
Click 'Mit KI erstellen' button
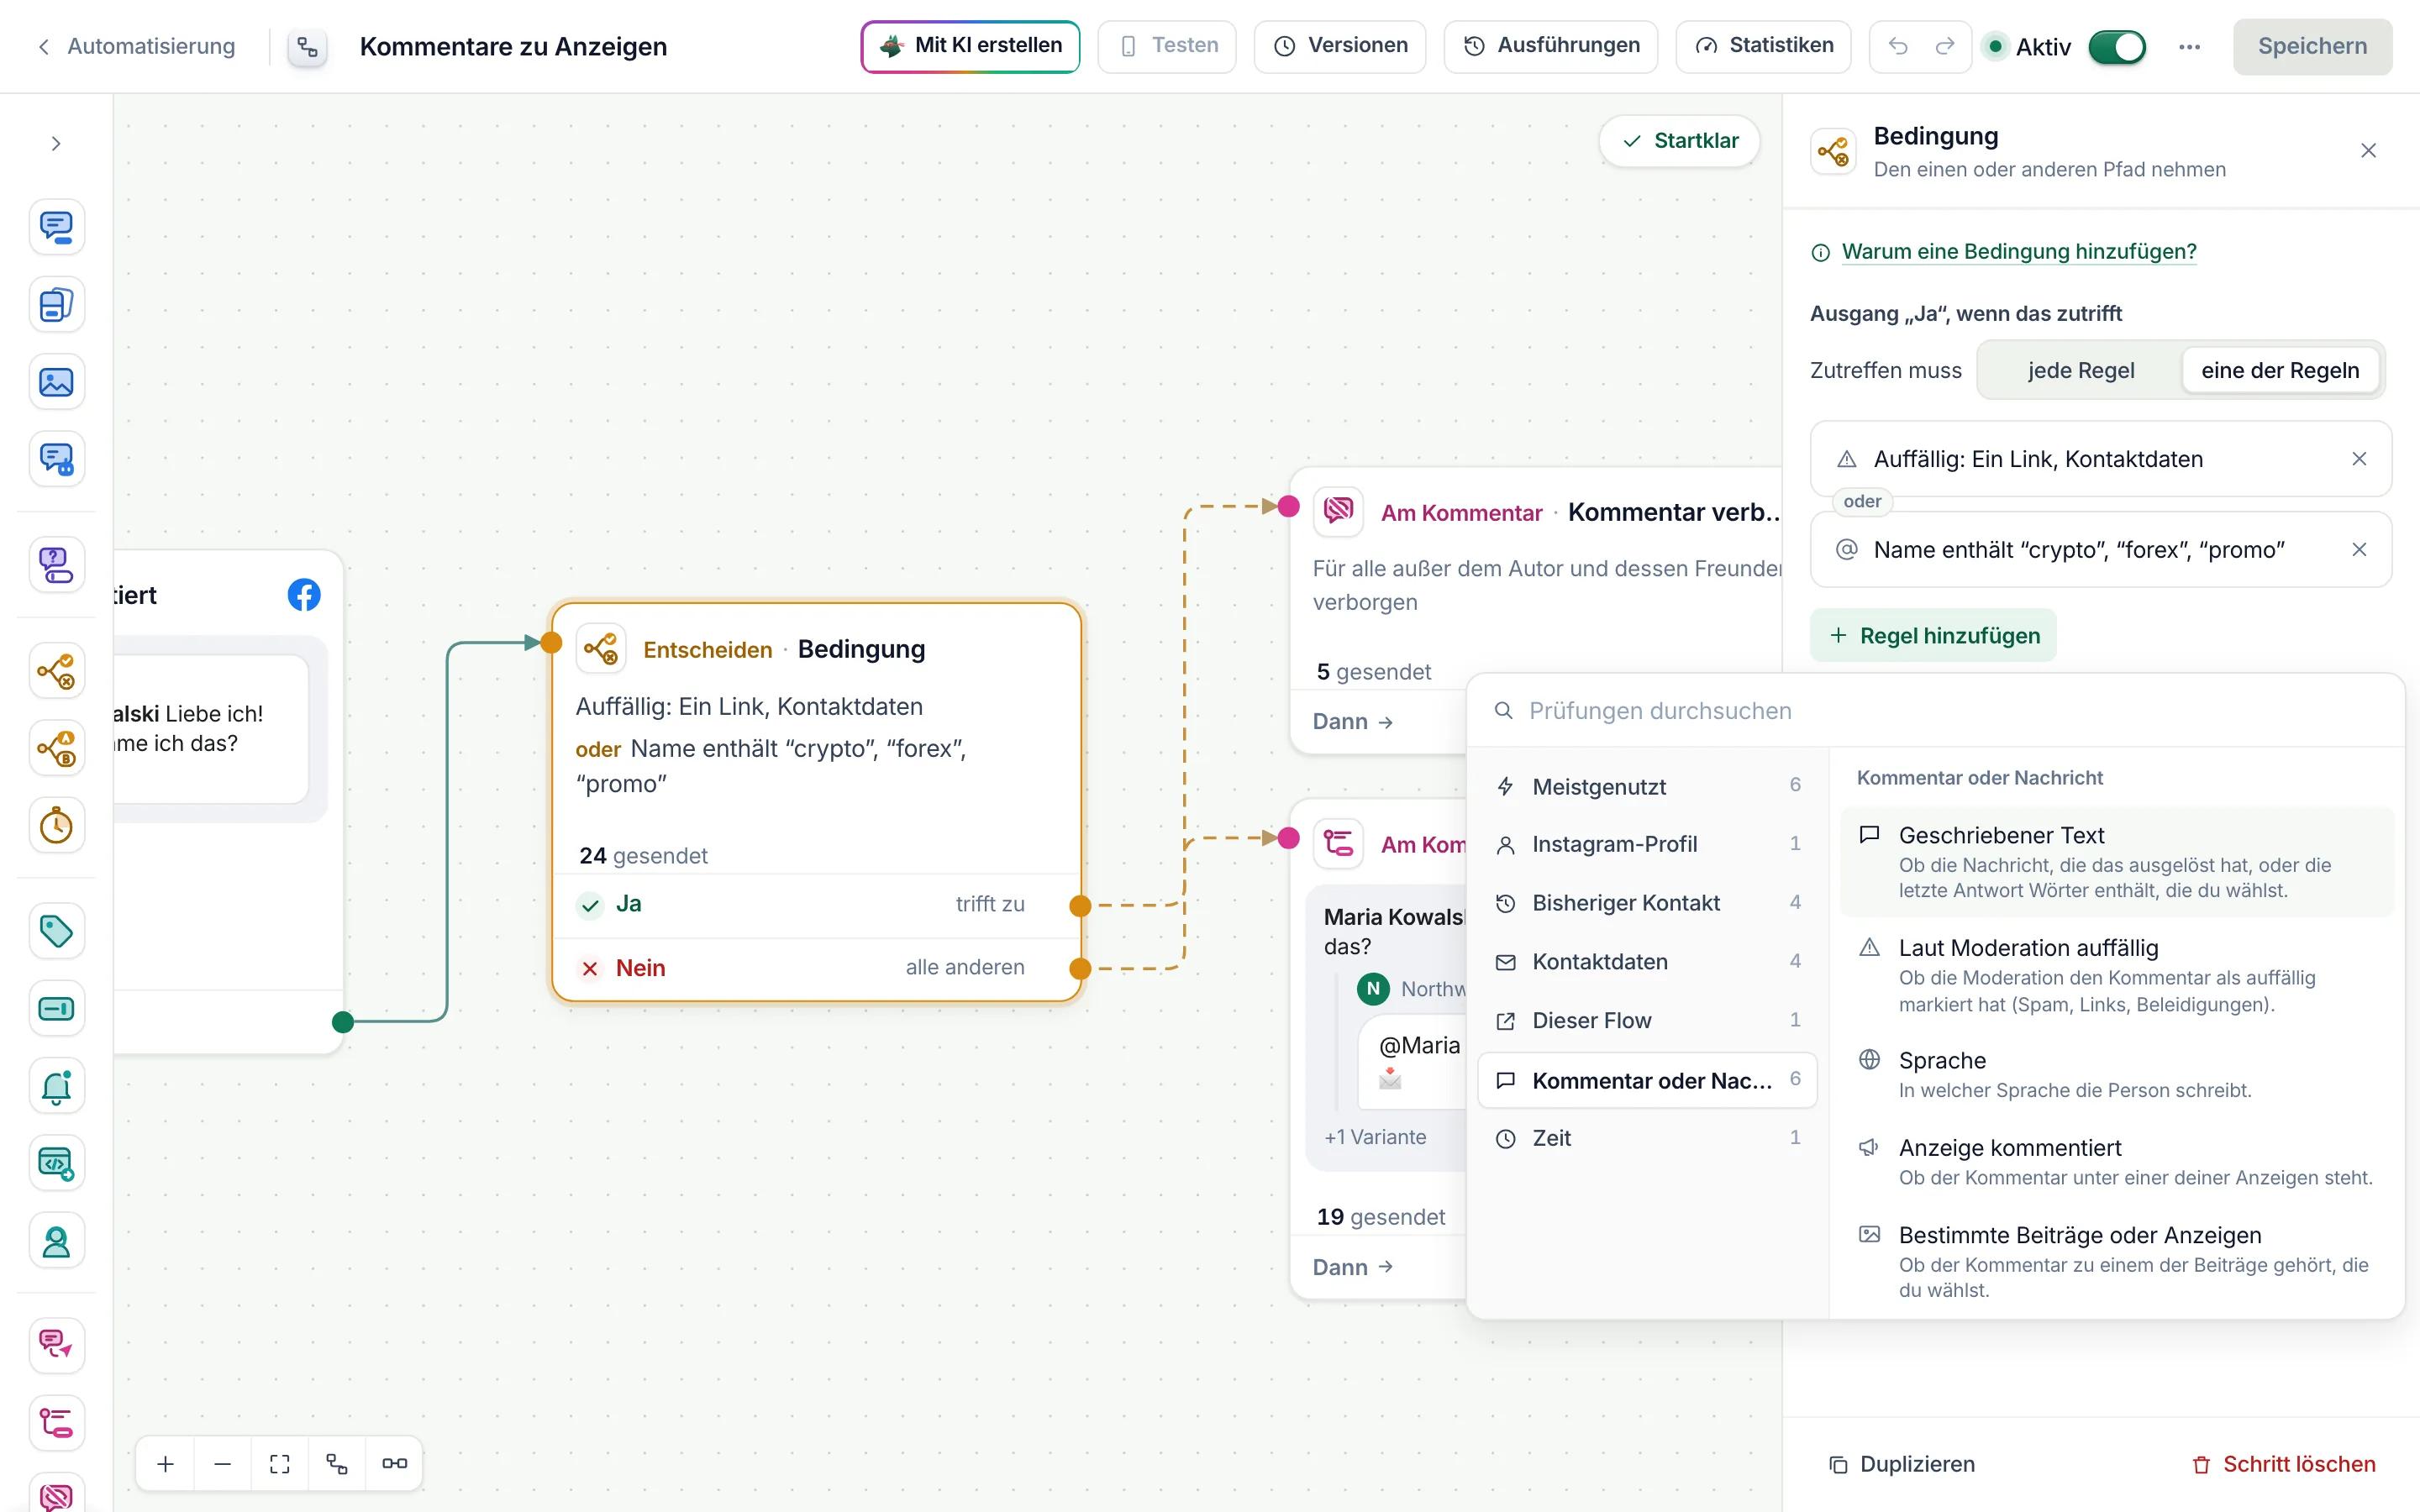970,46
